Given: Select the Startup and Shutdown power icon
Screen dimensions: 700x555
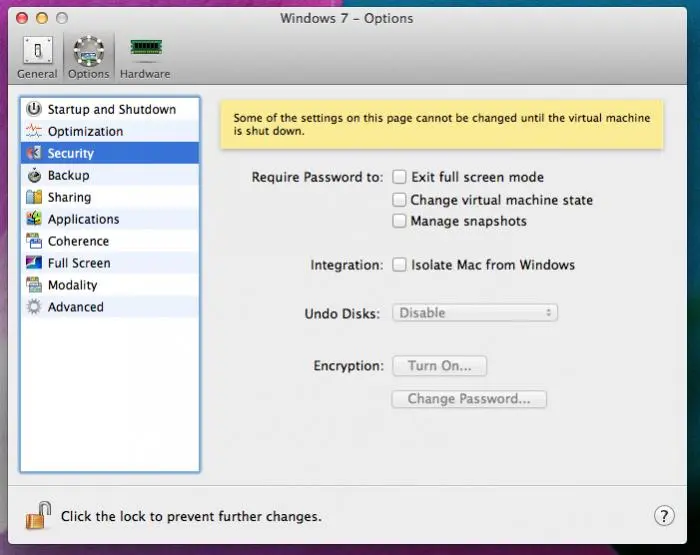Looking at the screenshot, I should point(33,109).
